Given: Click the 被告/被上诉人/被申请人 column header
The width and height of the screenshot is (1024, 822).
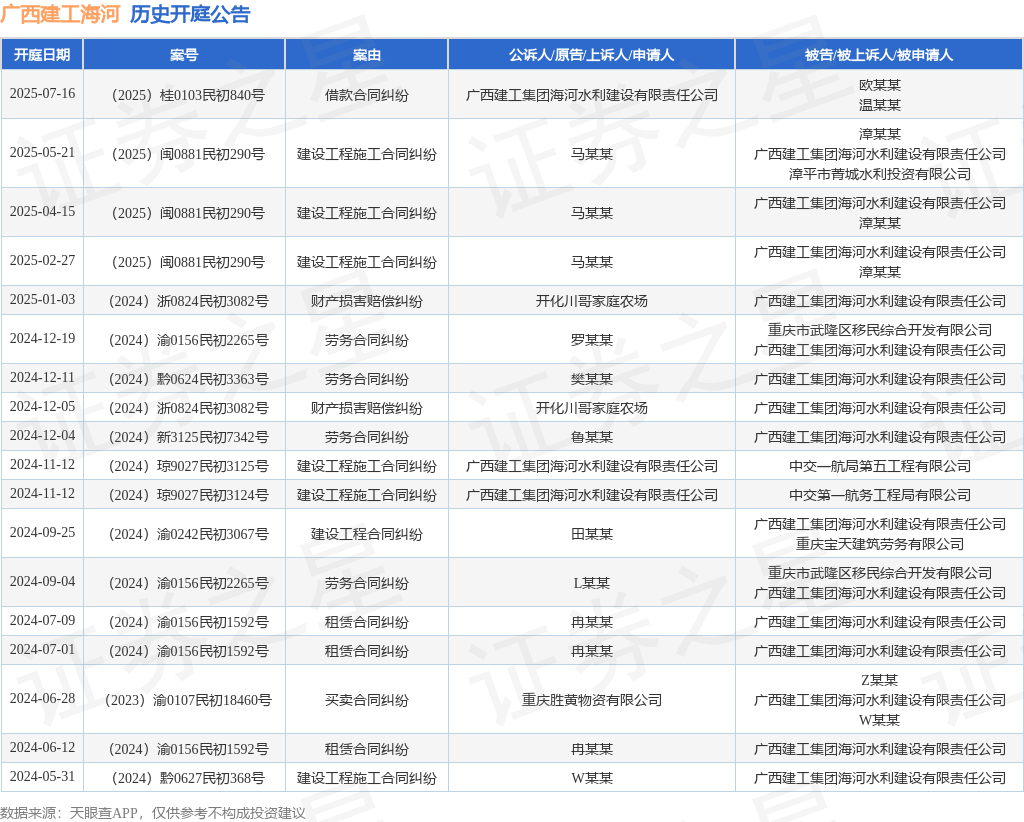Looking at the screenshot, I should (x=879, y=55).
